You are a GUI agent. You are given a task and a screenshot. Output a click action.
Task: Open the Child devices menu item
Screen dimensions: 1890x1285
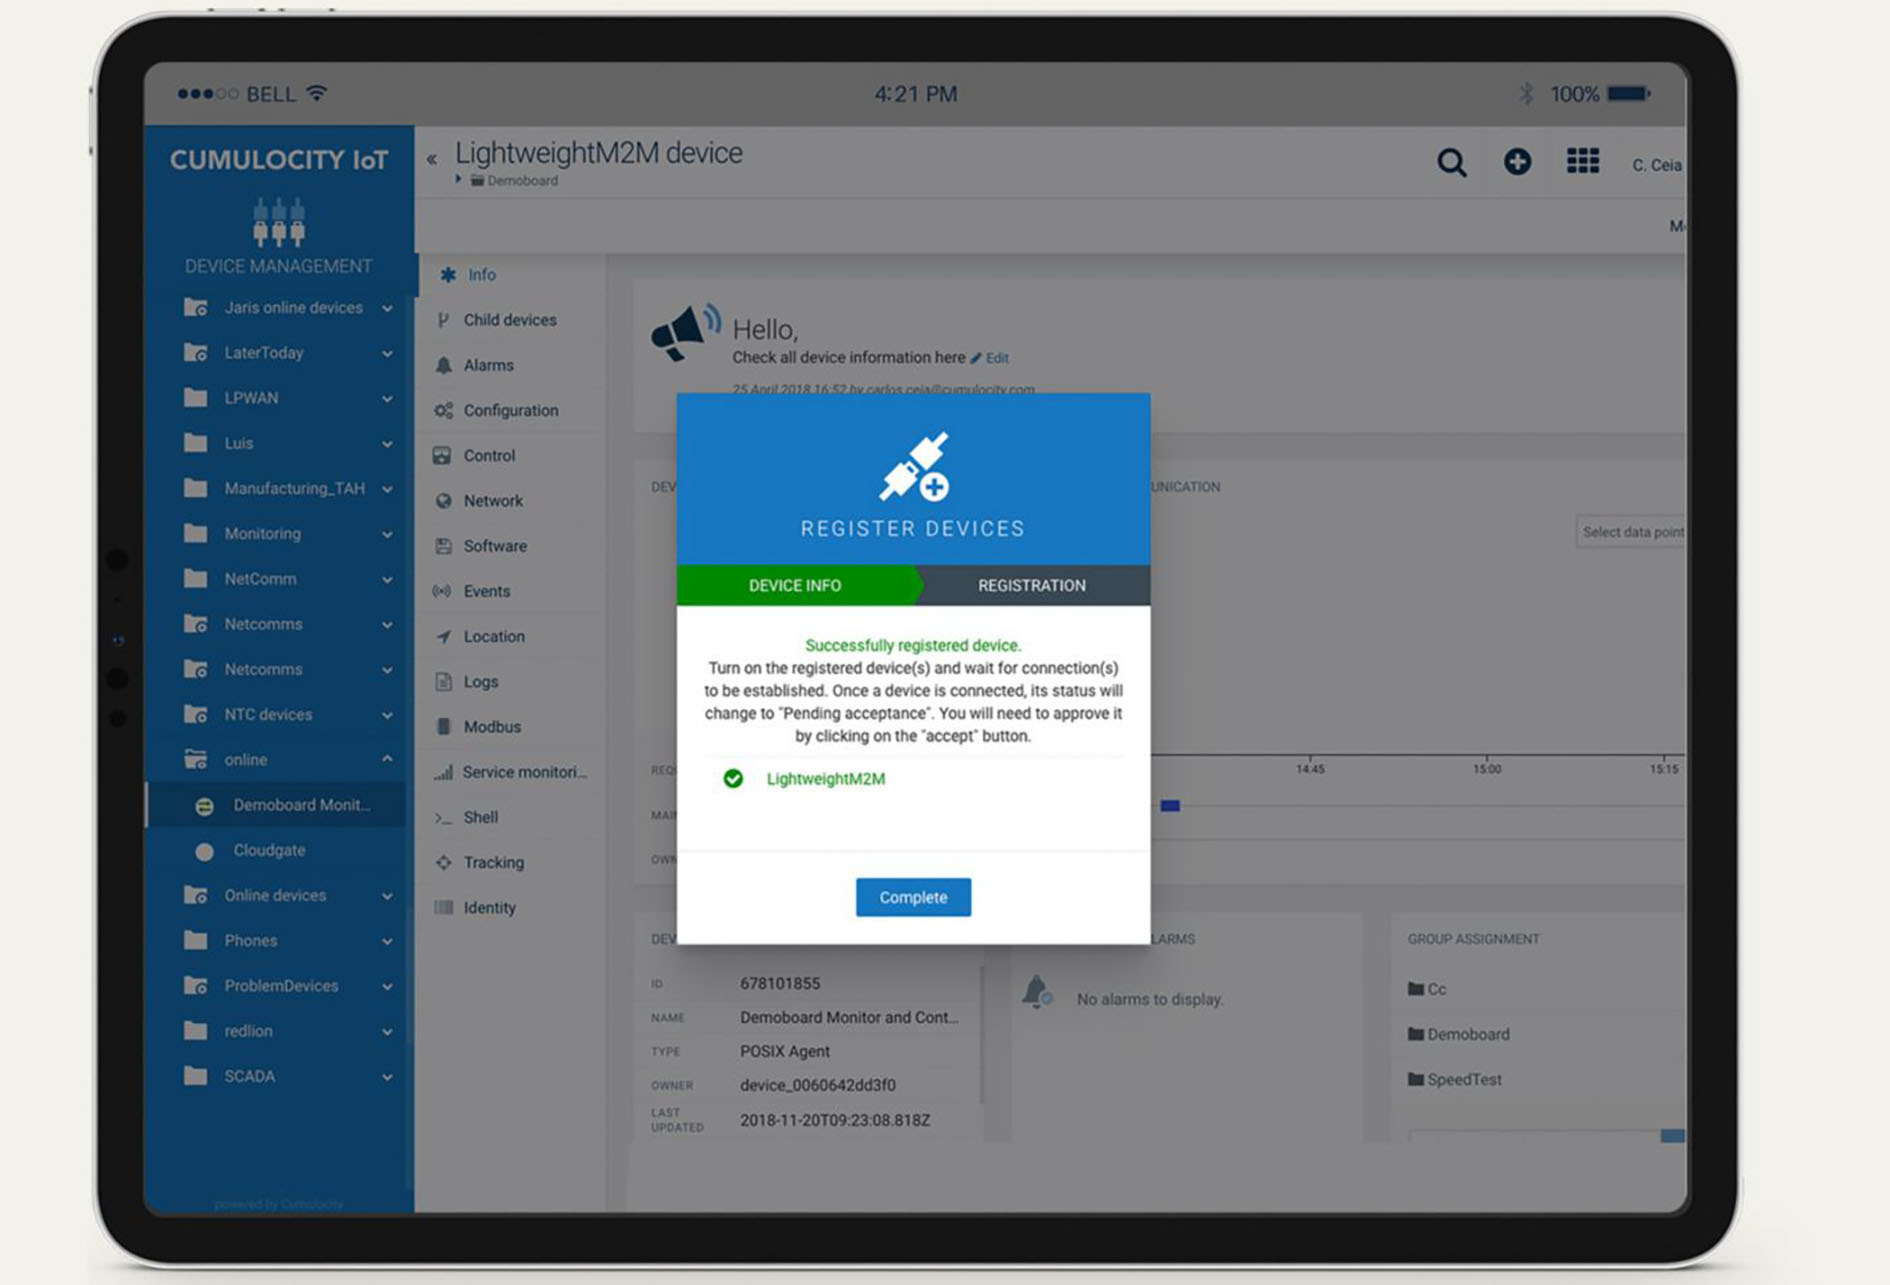point(509,320)
